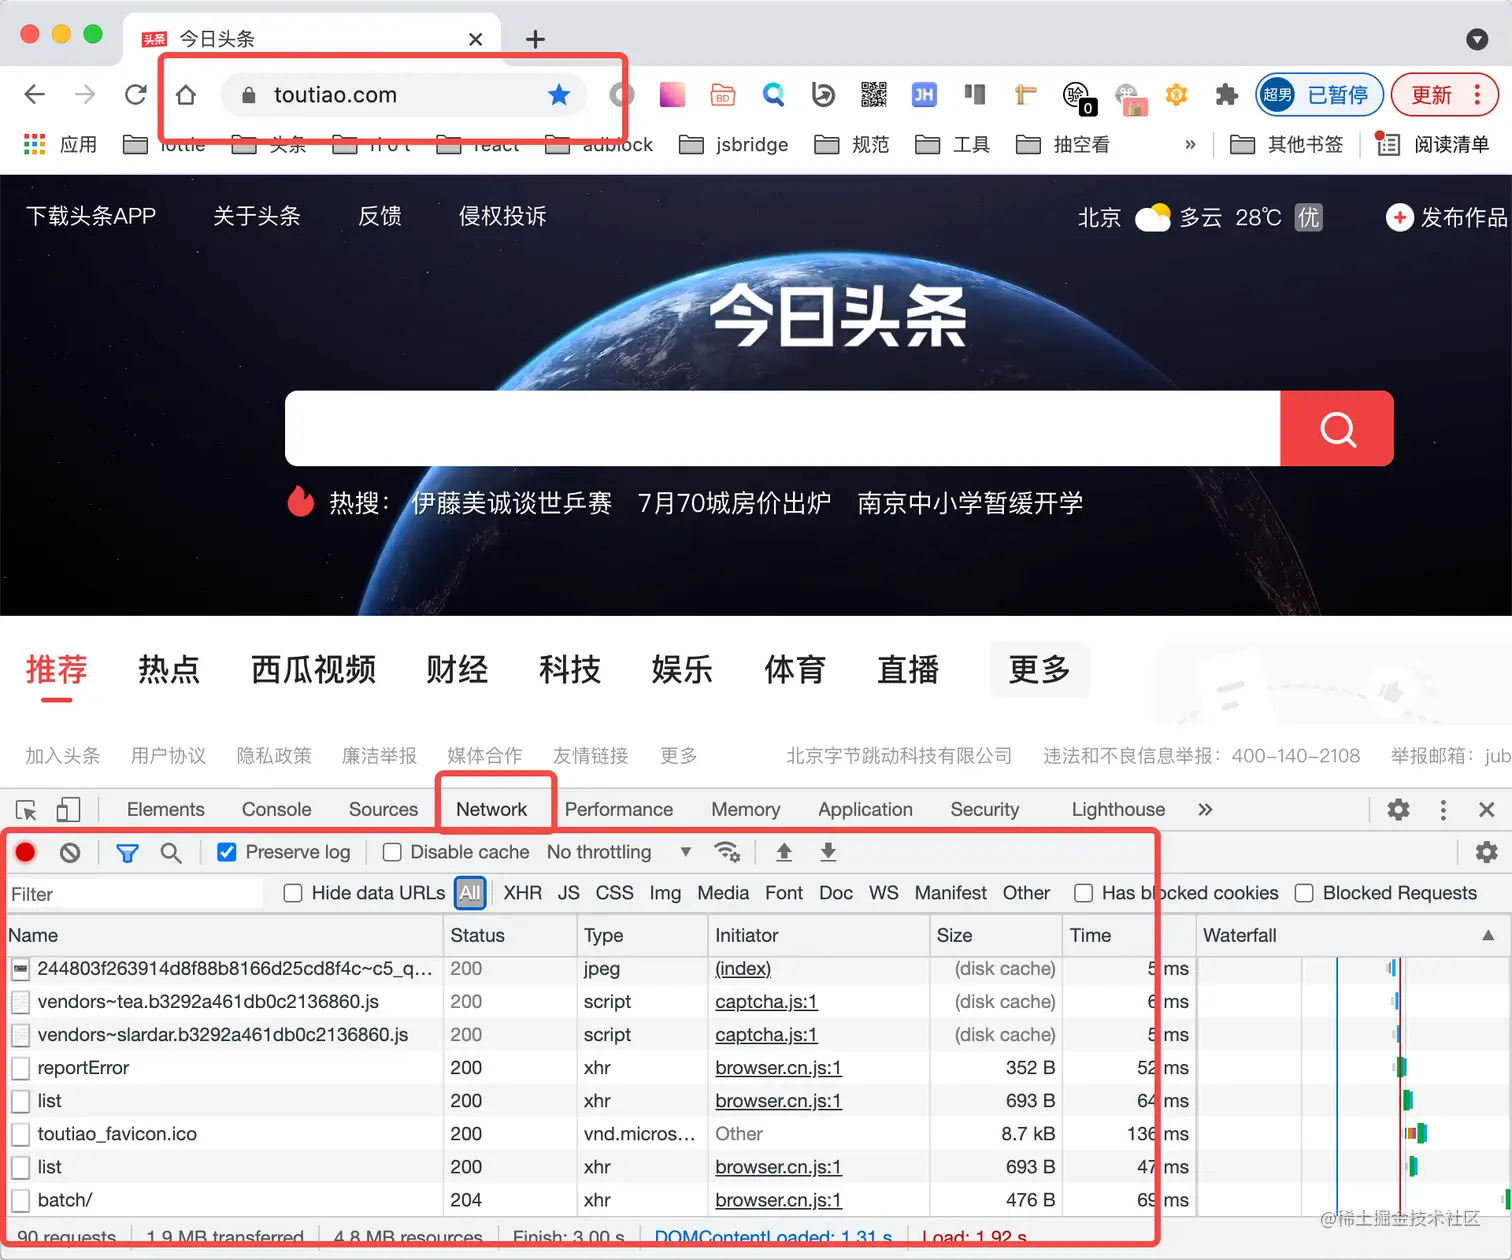Open a new browser tab
This screenshot has height=1260, width=1512.
tap(536, 39)
